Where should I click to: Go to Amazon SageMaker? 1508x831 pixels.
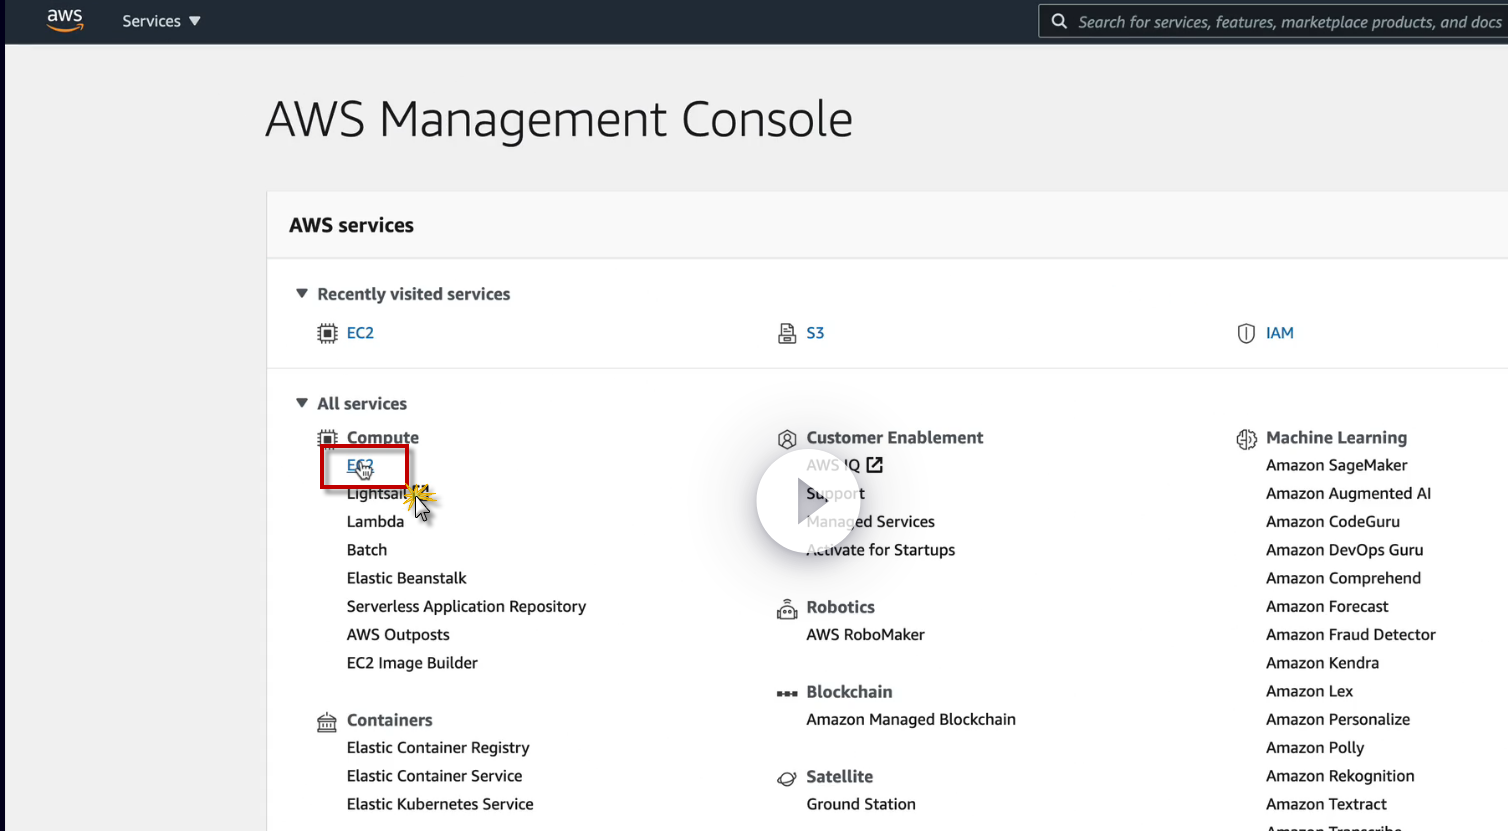coord(1336,465)
